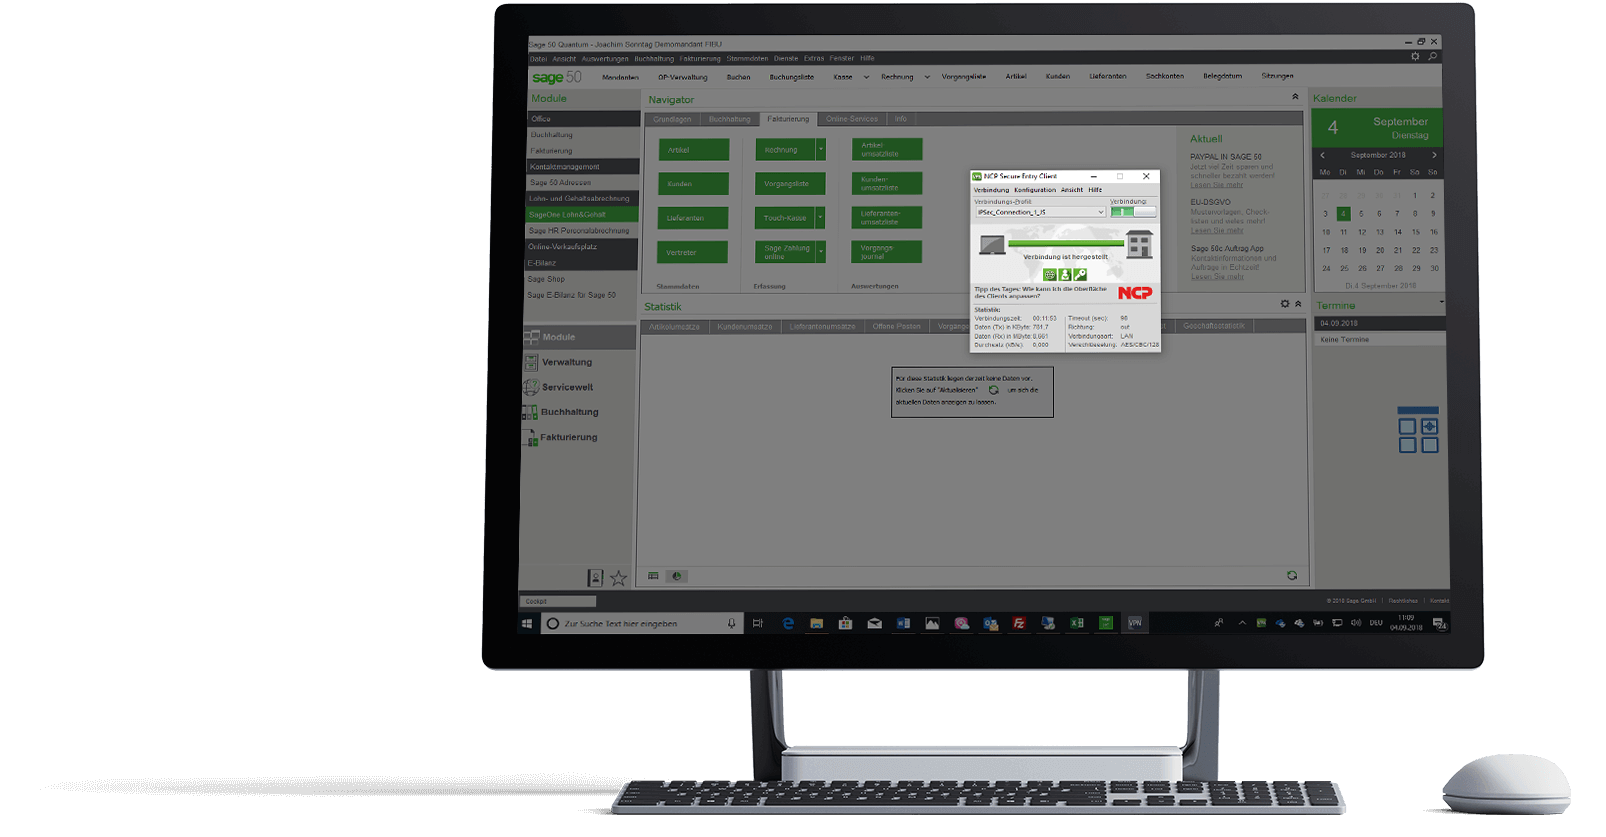Go to next month in calendar
This screenshot has height=837, width=1606.
click(1434, 155)
